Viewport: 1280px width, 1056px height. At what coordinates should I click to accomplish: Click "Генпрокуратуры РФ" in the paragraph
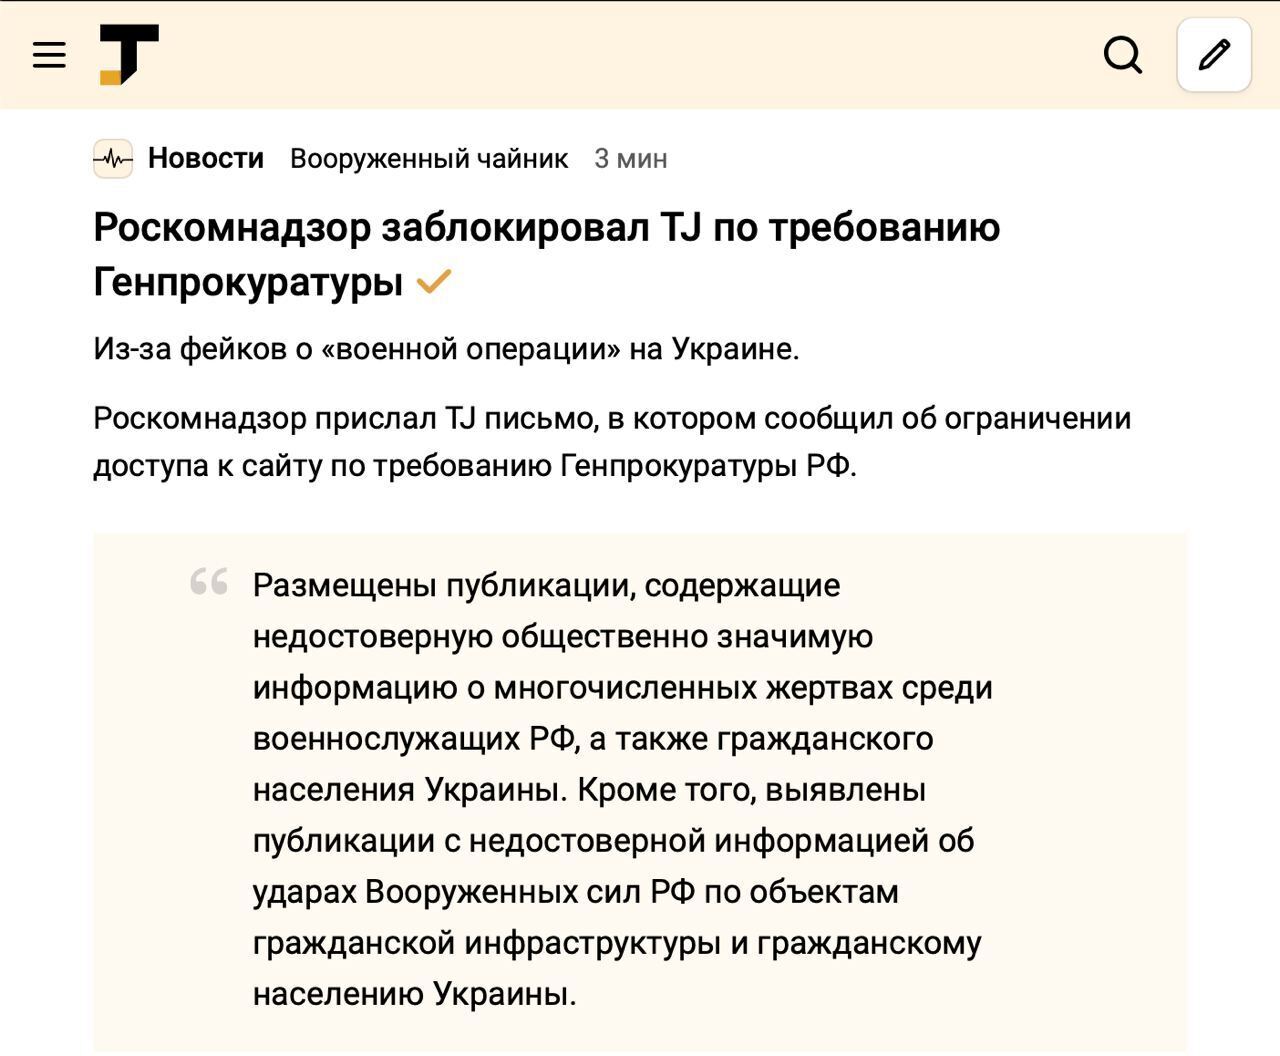706,466
